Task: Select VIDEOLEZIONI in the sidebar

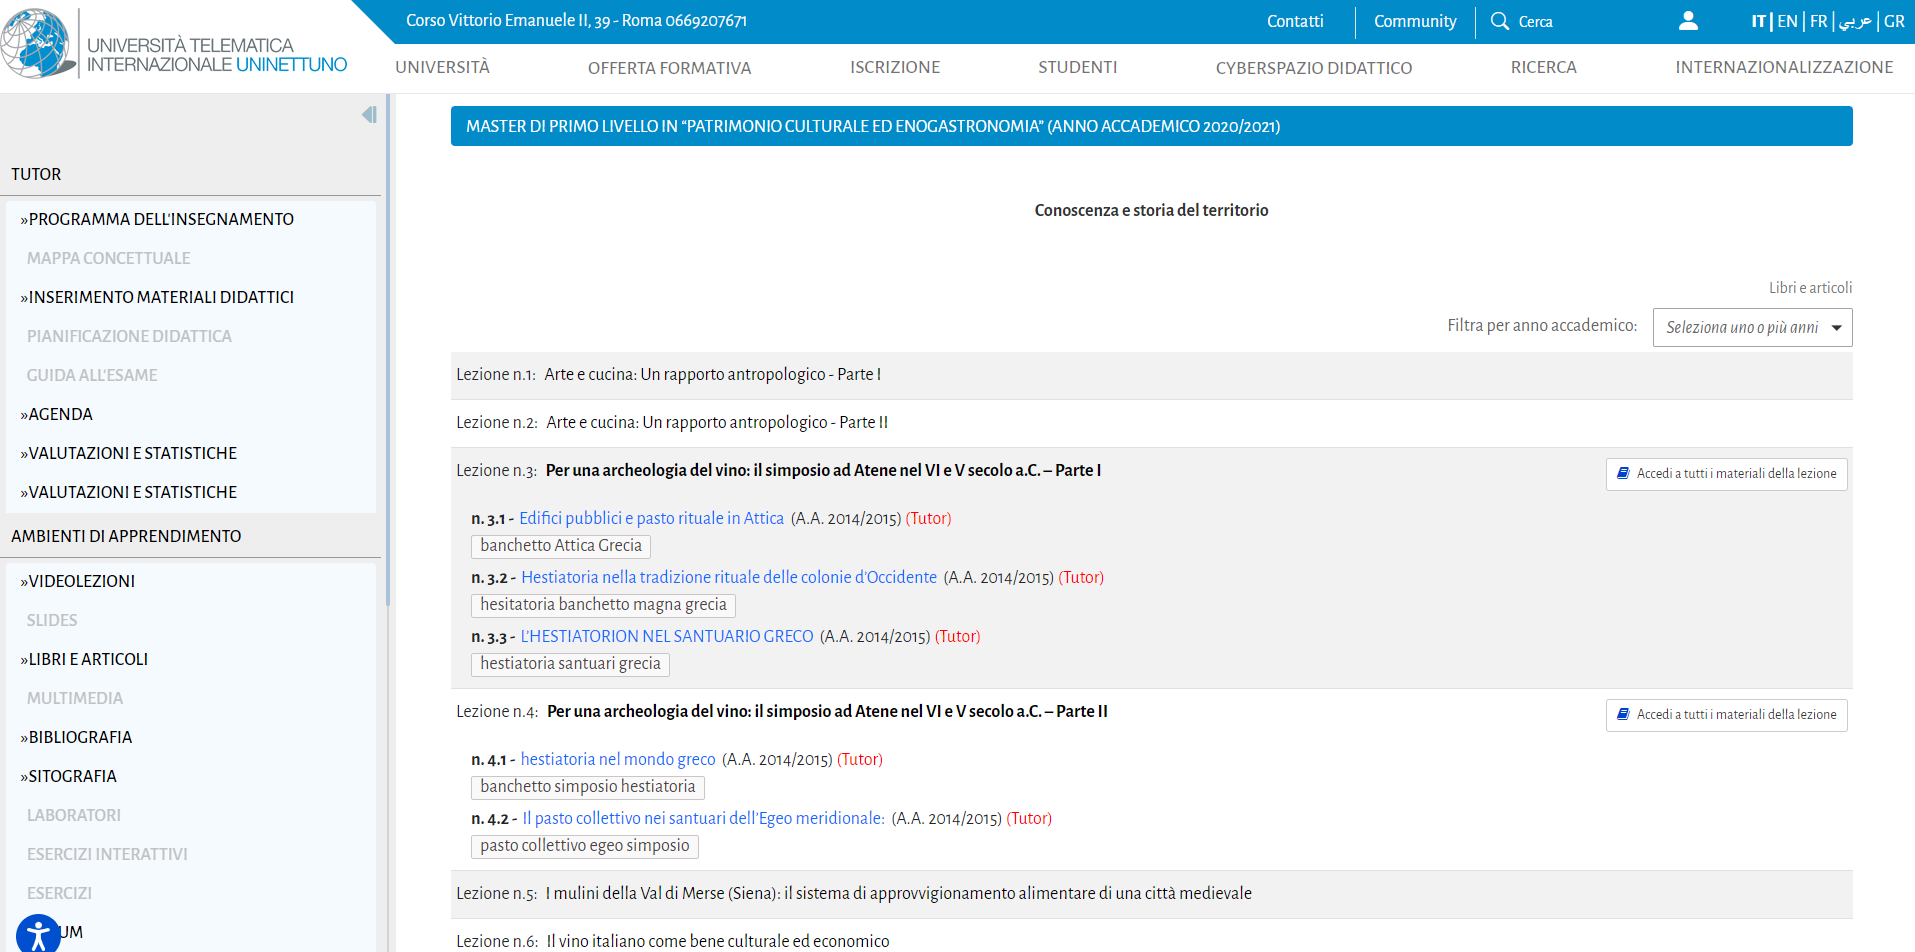Action: click(81, 582)
